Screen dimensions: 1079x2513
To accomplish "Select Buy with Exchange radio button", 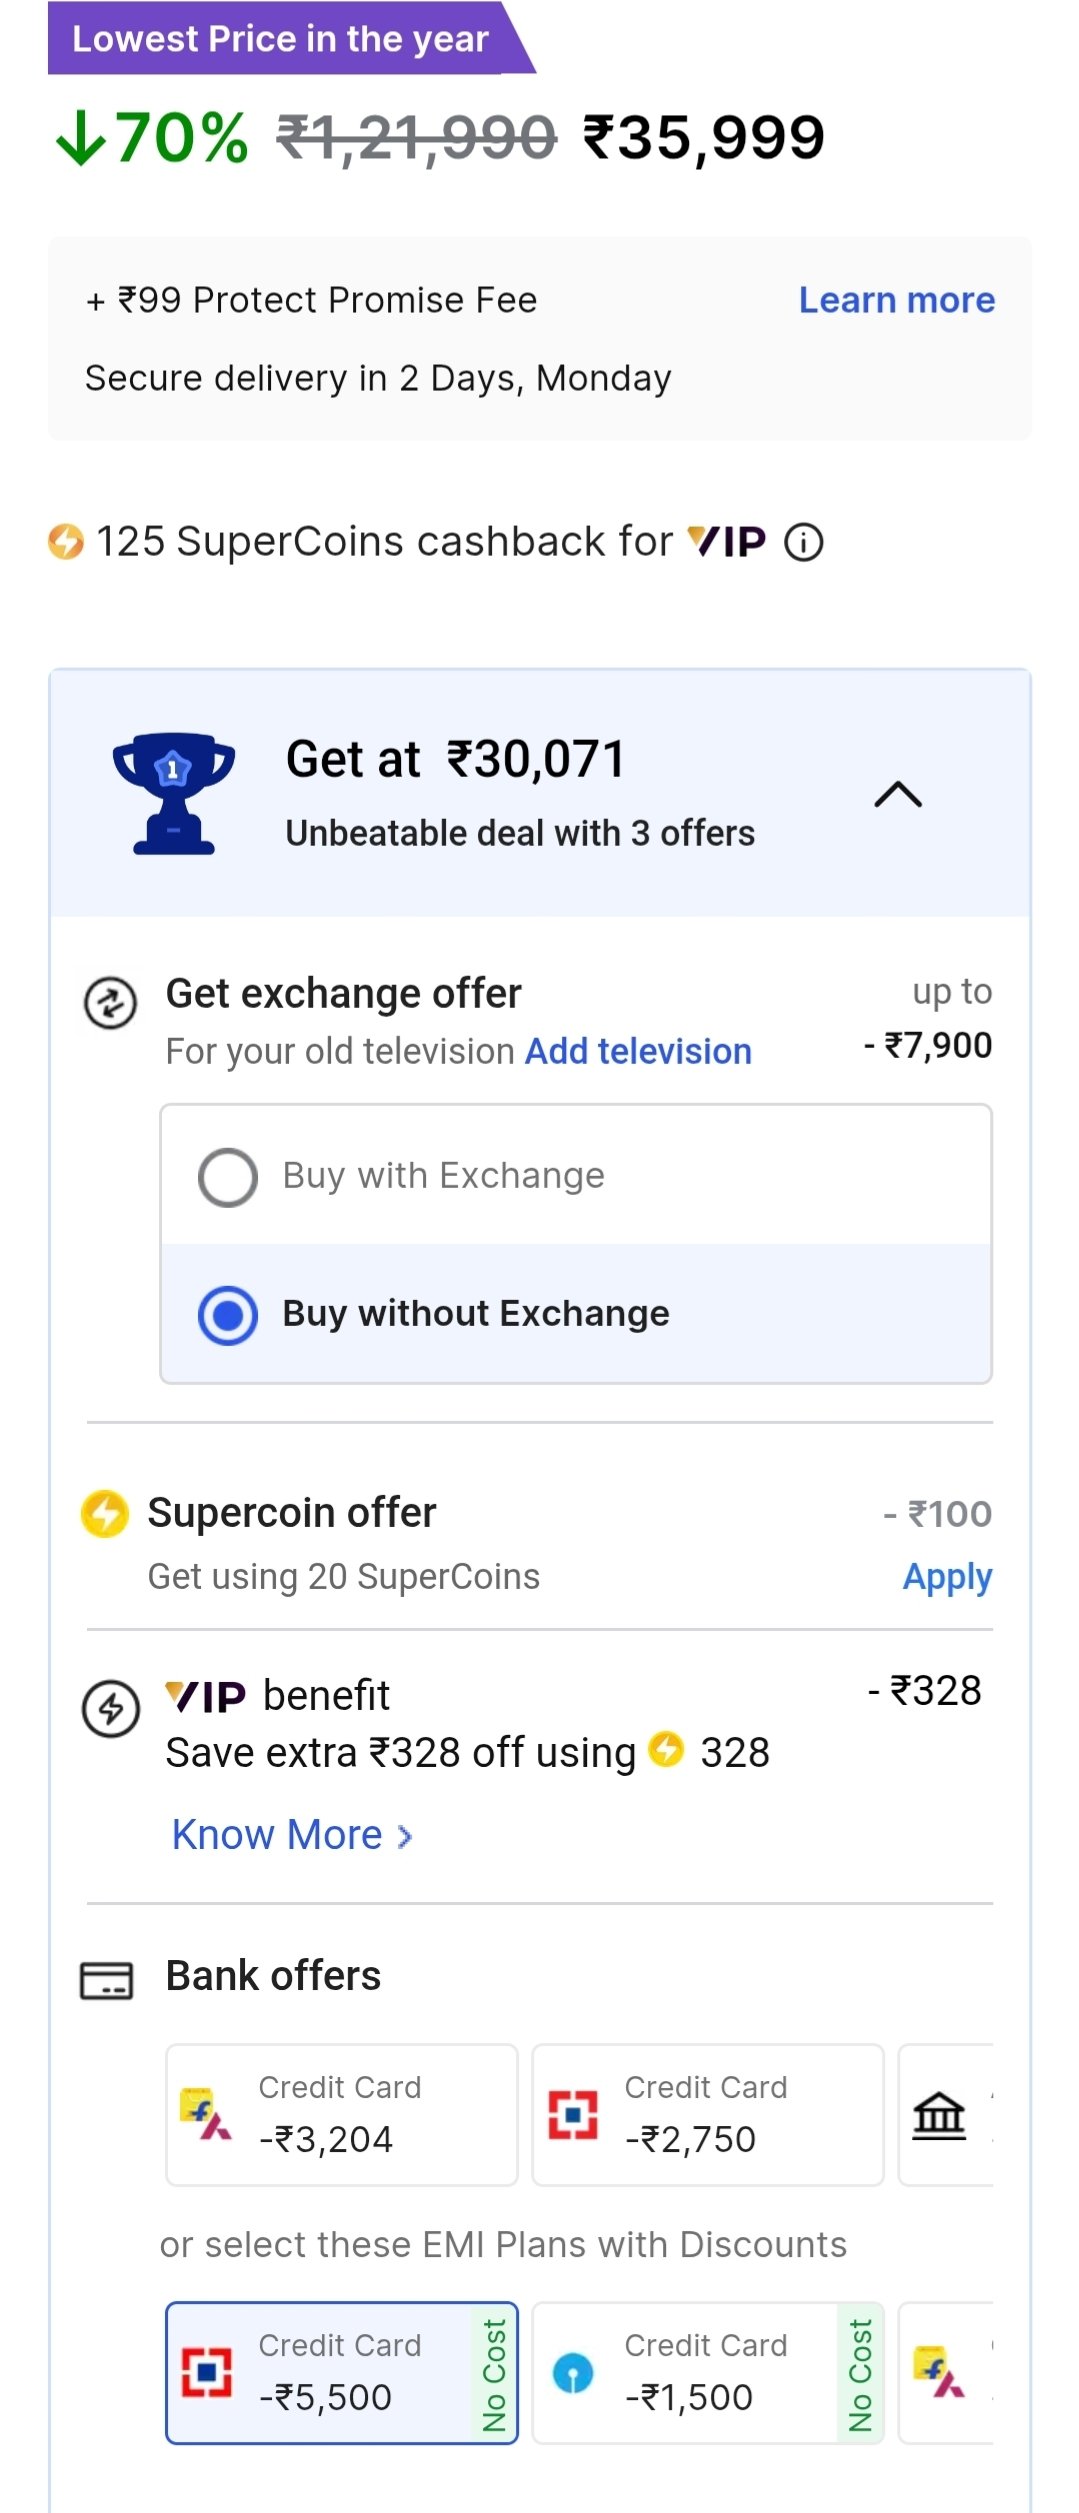I will tap(228, 1177).
